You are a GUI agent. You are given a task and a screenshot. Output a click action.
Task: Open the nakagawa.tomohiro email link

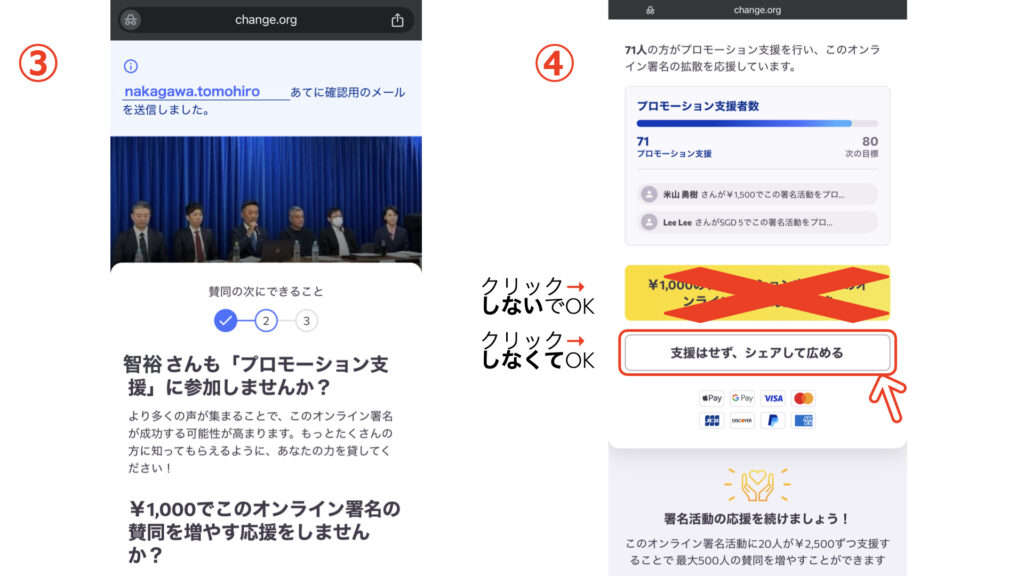[192, 90]
